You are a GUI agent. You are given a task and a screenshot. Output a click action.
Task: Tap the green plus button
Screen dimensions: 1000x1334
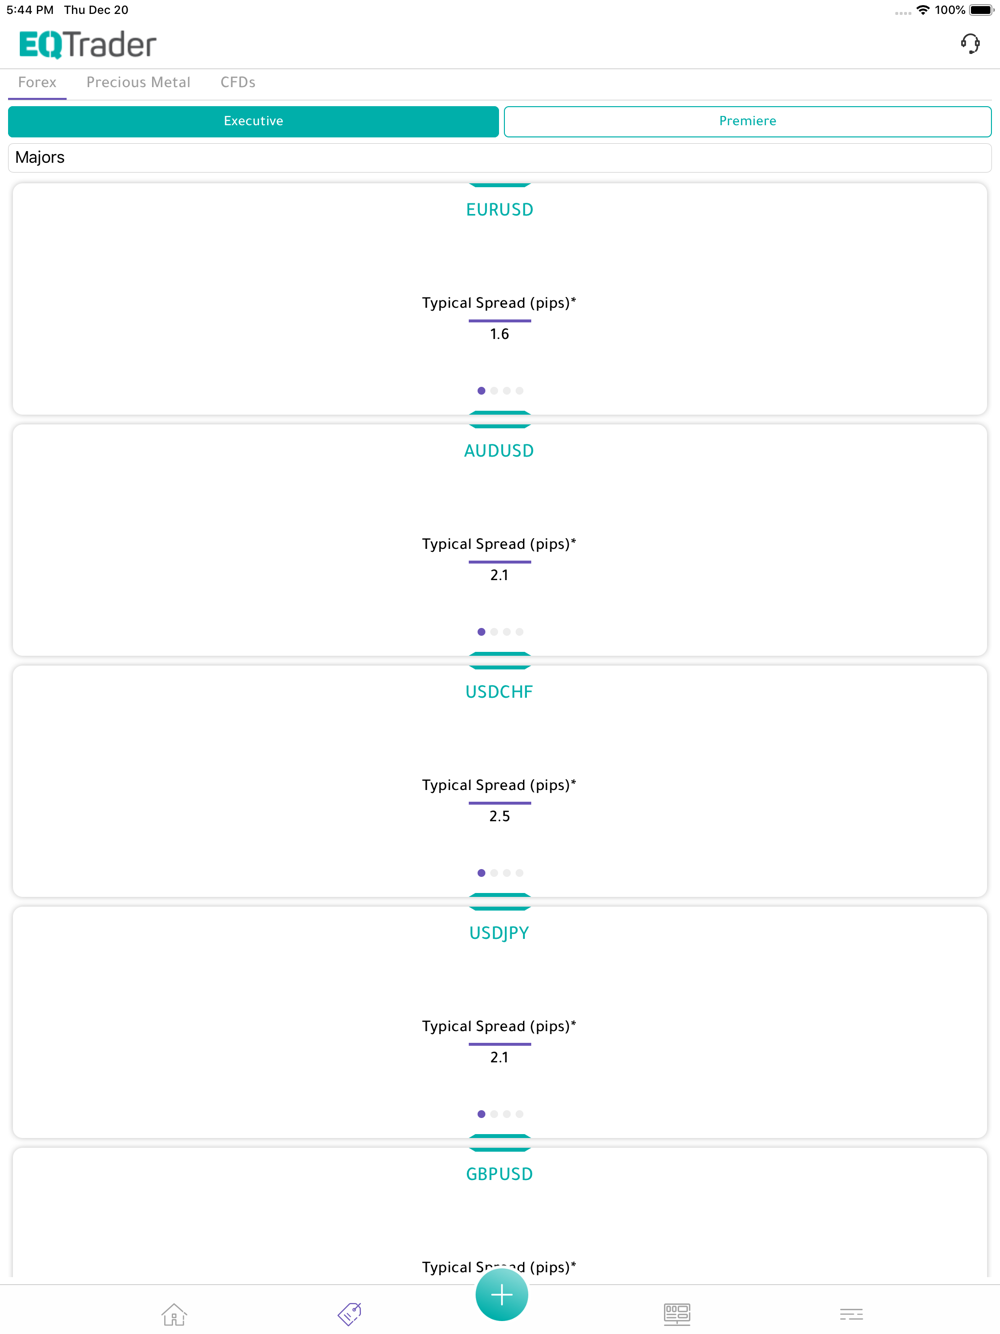[x=501, y=1295]
